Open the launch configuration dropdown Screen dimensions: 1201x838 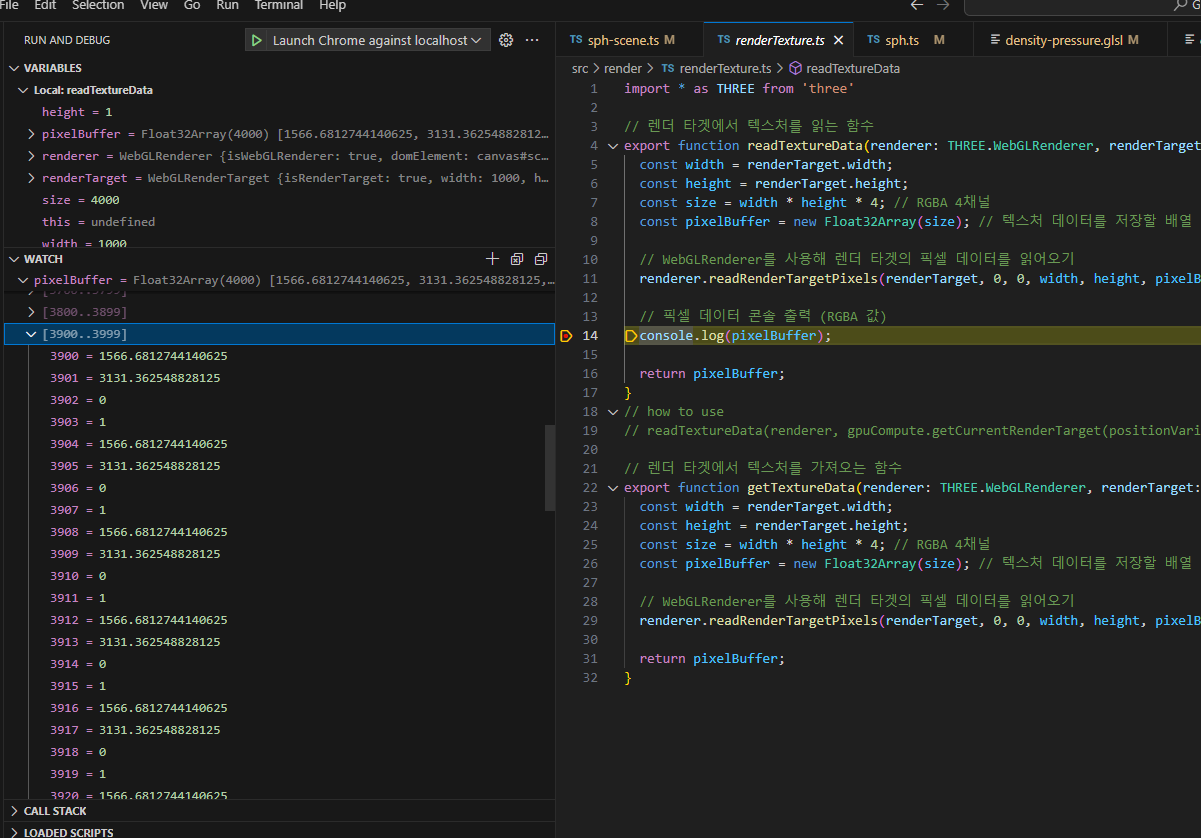pyautogui.click(x=367, y=40)
